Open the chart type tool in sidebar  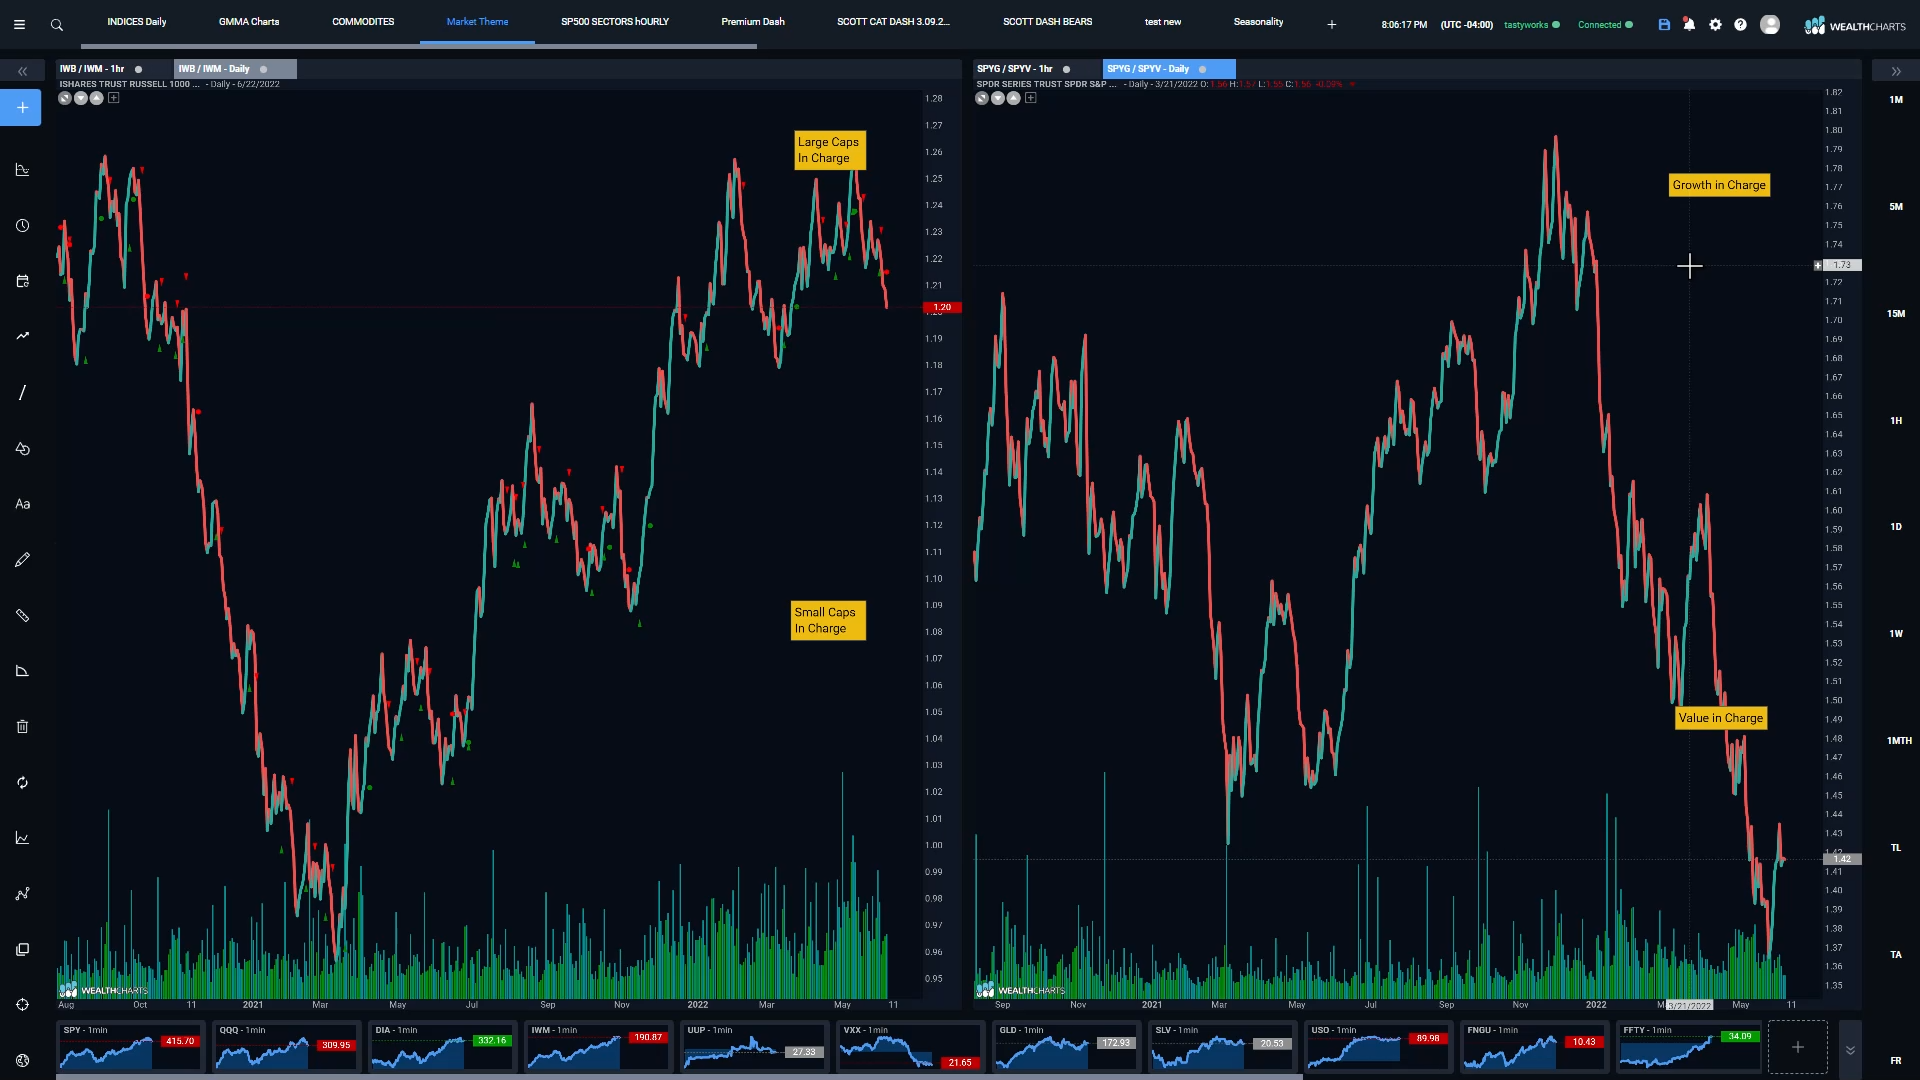coord(22,170)
